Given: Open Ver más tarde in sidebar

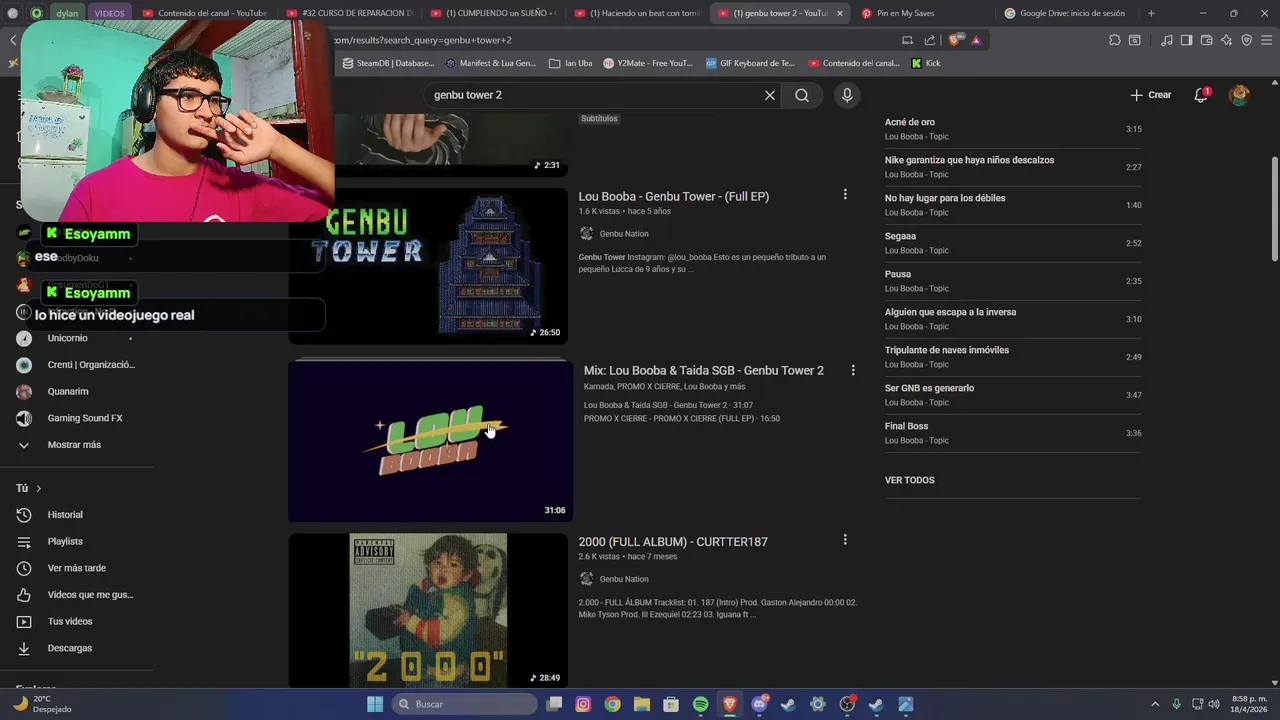Looking at the screenshot, I should point(76,568).
